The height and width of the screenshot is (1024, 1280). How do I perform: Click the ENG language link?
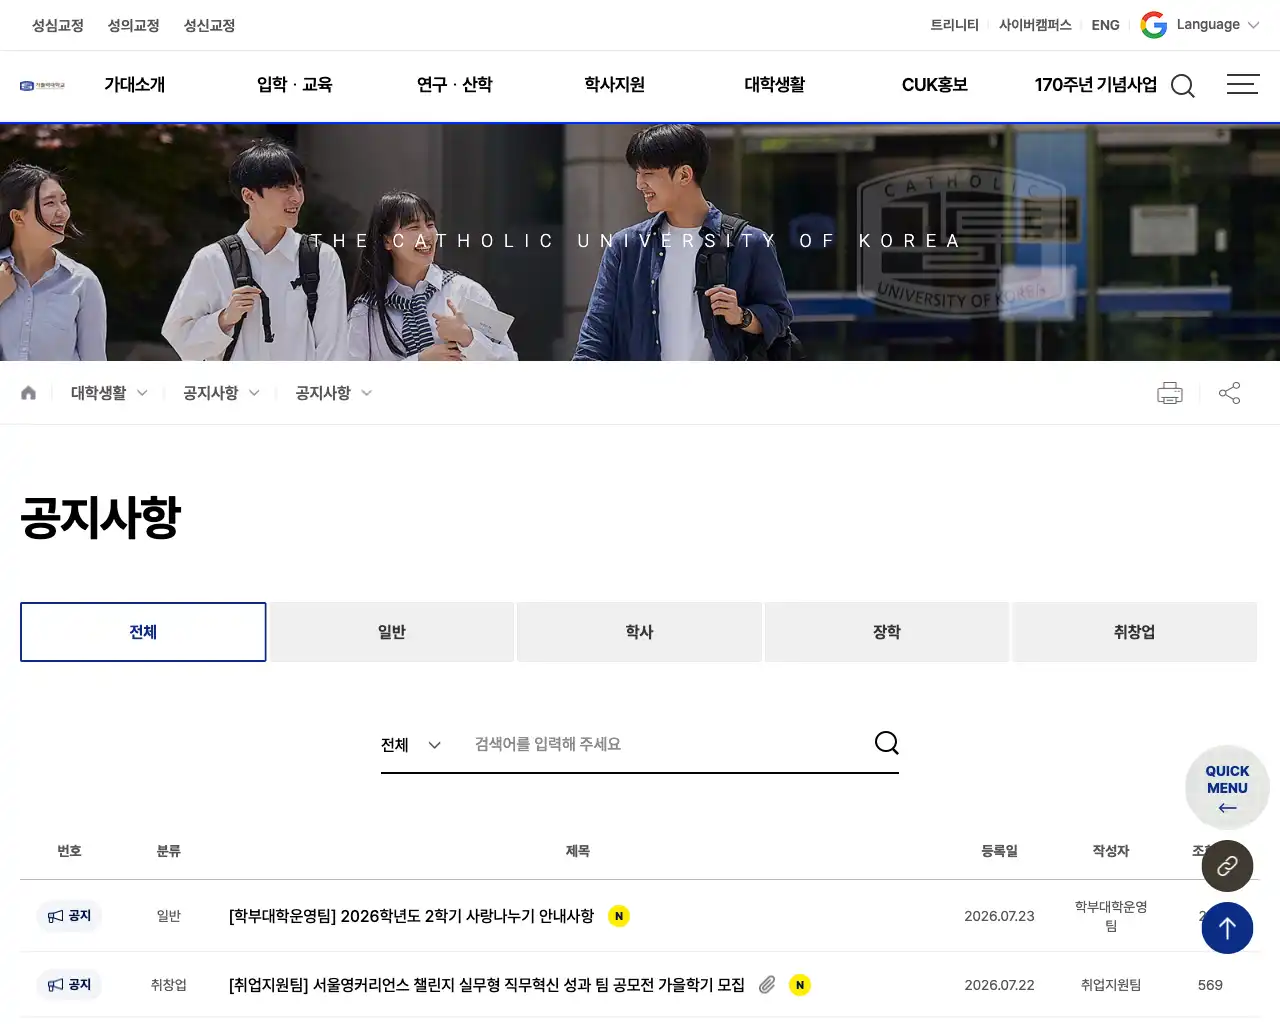tap(1105, 25)
